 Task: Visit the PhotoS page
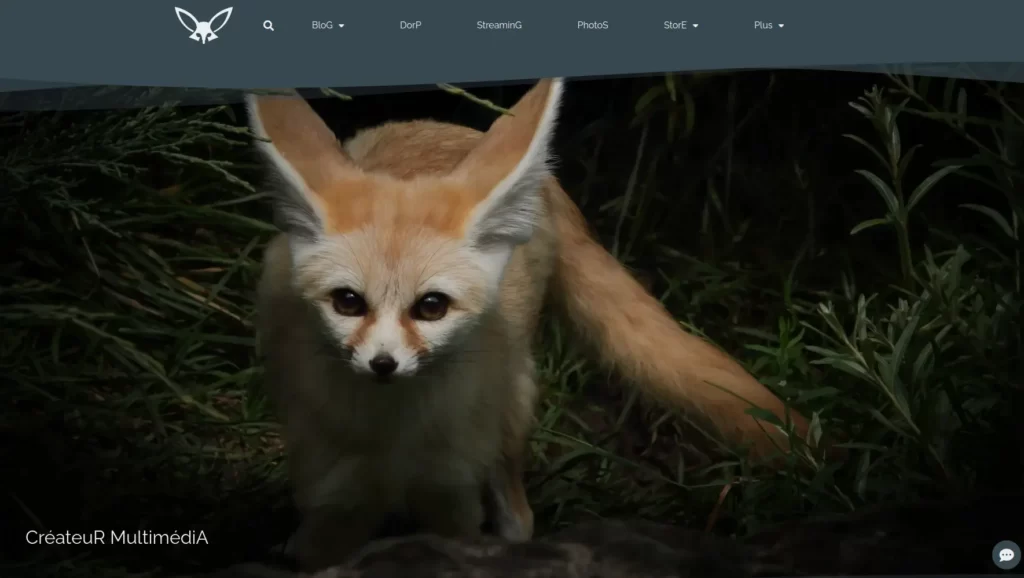tap(592, 25)
